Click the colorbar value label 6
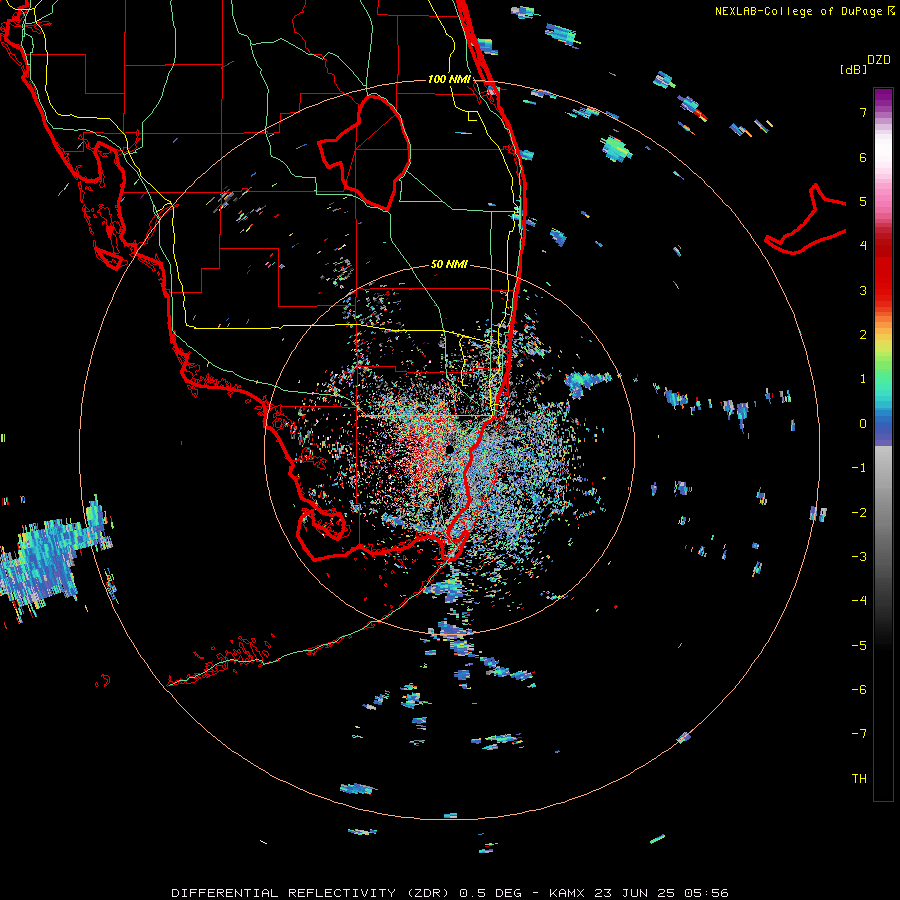 click(863, 157)
